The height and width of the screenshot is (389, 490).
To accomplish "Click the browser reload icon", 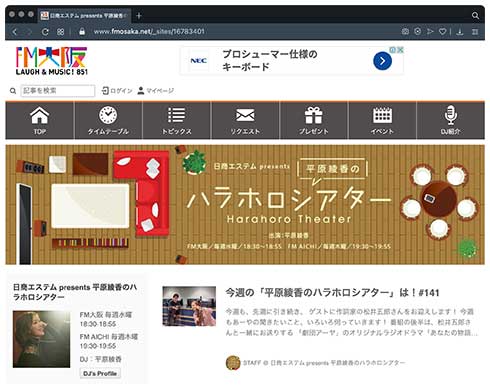I will [x=45, y=32].
